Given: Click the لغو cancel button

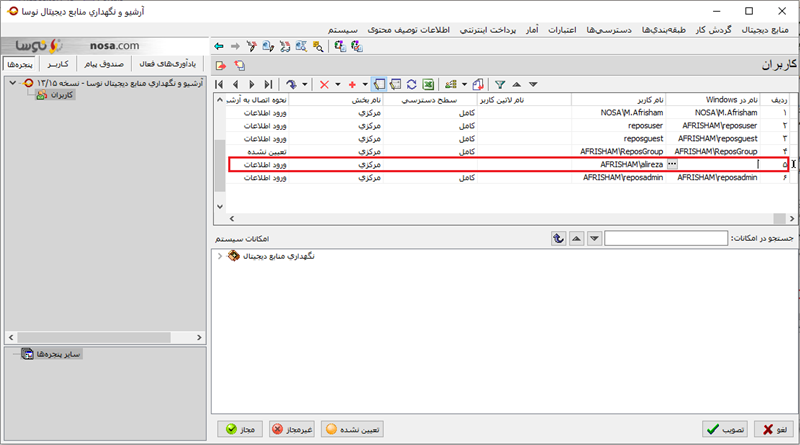Looking at the screenshot, I should tap(773, 428).
